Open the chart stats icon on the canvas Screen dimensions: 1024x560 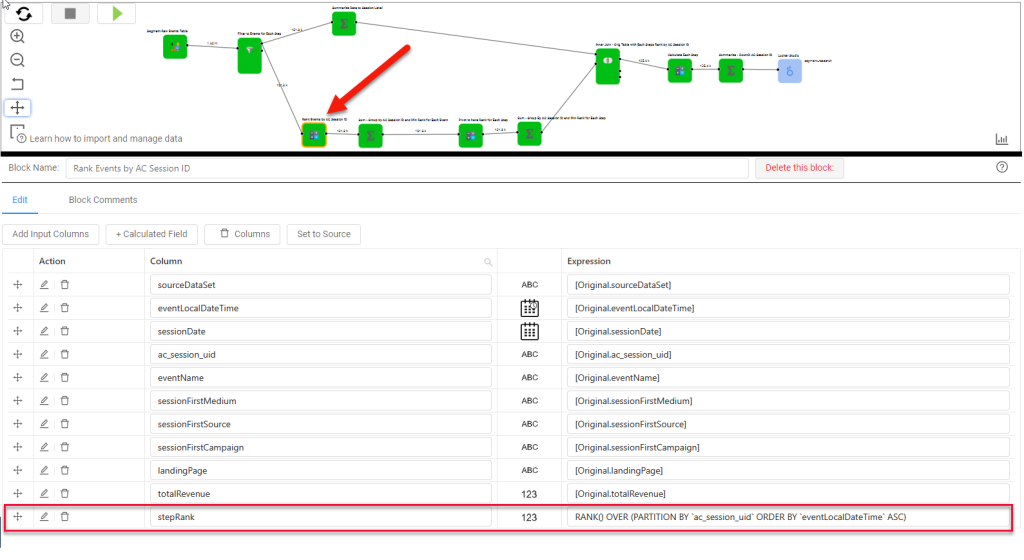[x=1001, y=139]
